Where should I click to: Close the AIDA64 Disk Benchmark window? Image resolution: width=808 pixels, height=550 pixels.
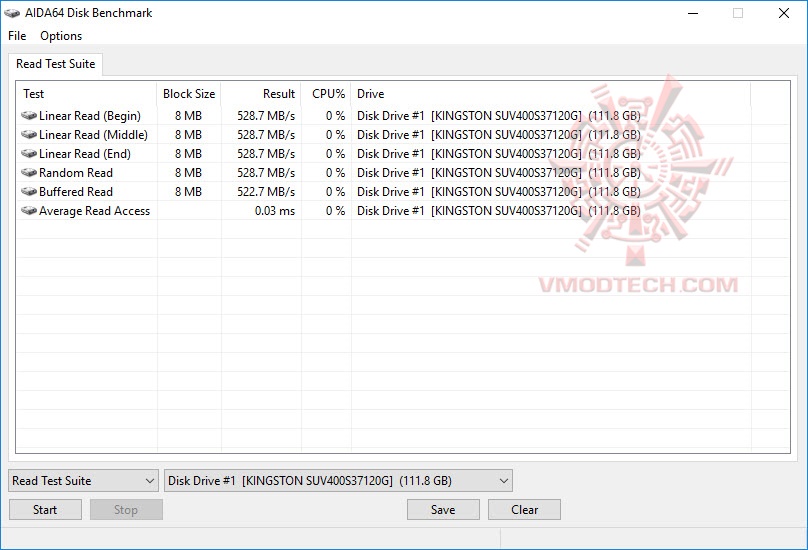[784, 13]
